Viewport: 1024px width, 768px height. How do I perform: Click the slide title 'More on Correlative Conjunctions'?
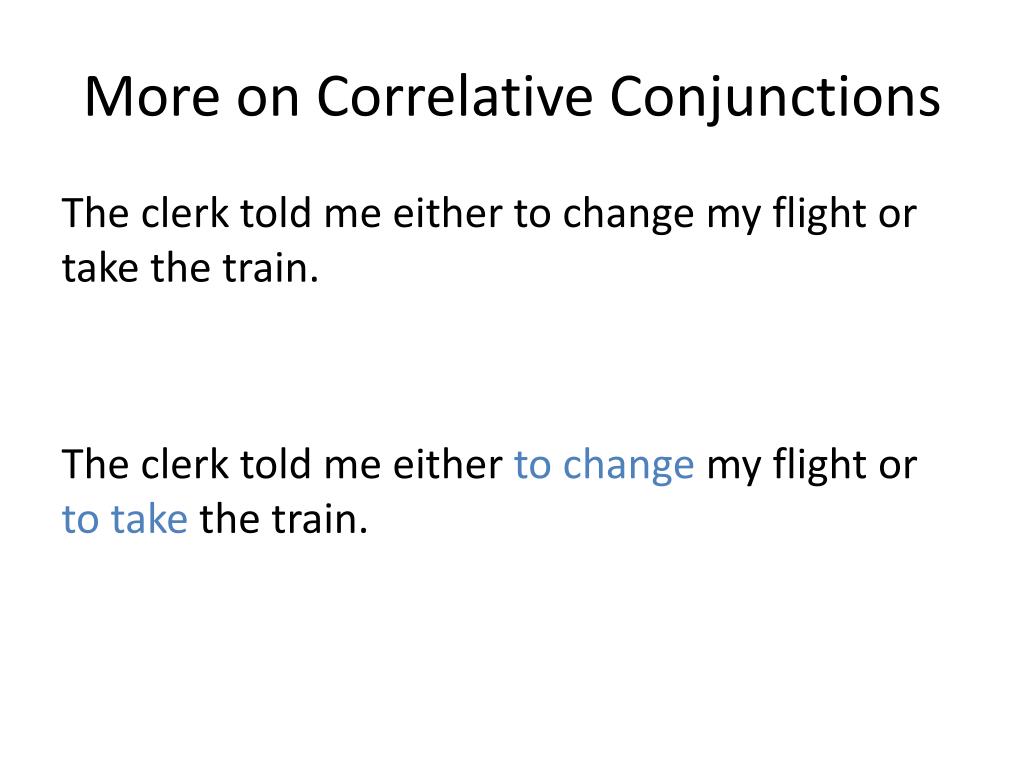point(513,98)
